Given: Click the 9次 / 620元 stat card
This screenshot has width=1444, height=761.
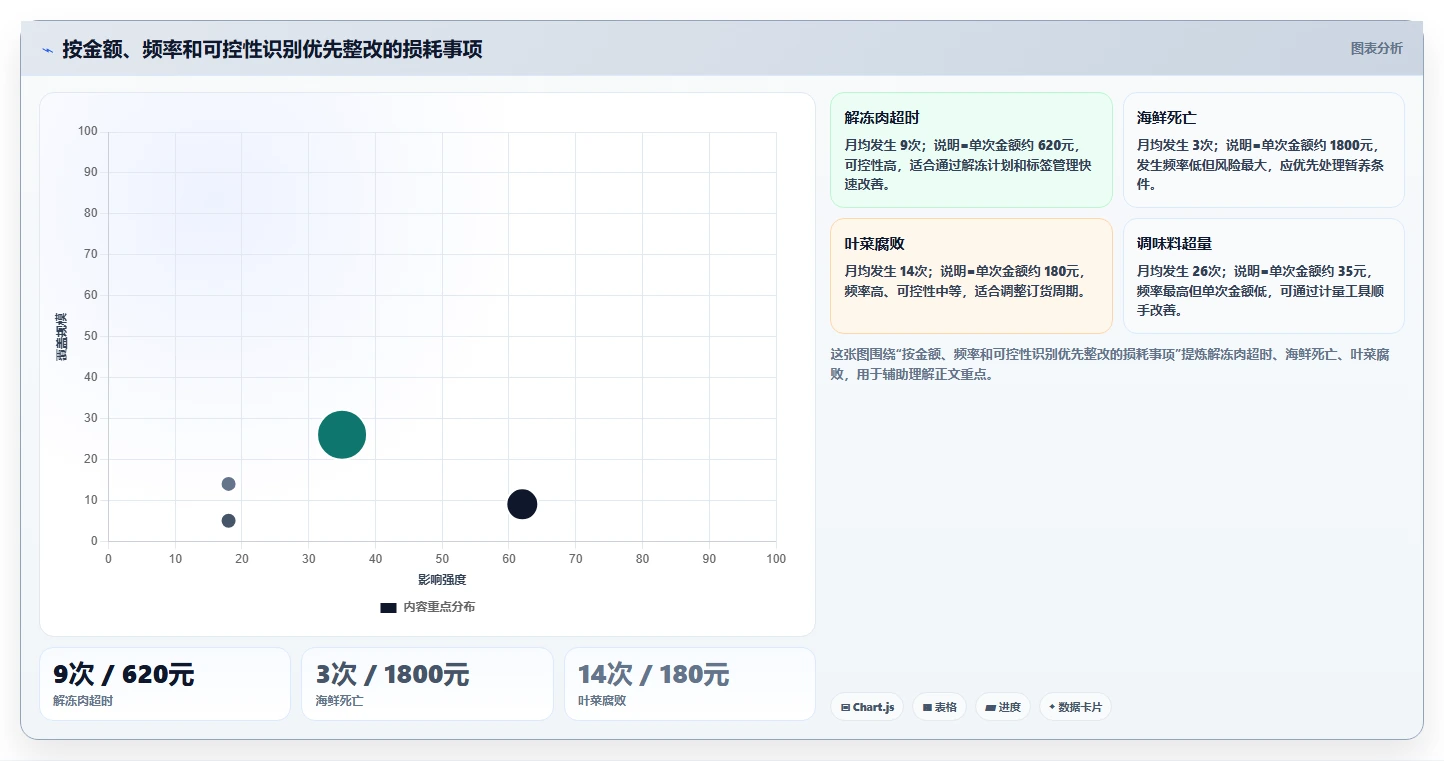Looking at the screenshot, I should pyautogui.click(x=165, y=684).
